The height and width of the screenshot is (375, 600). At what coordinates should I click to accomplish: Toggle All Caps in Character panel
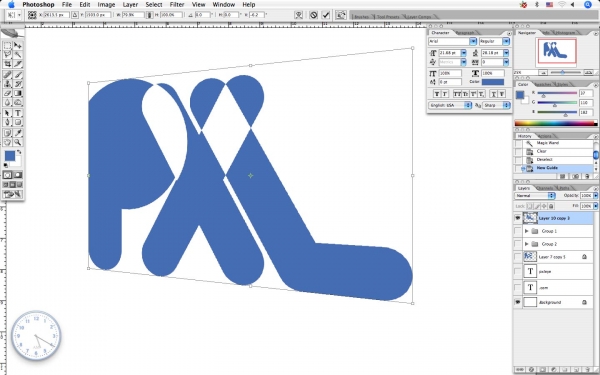[x=457, y=94]
